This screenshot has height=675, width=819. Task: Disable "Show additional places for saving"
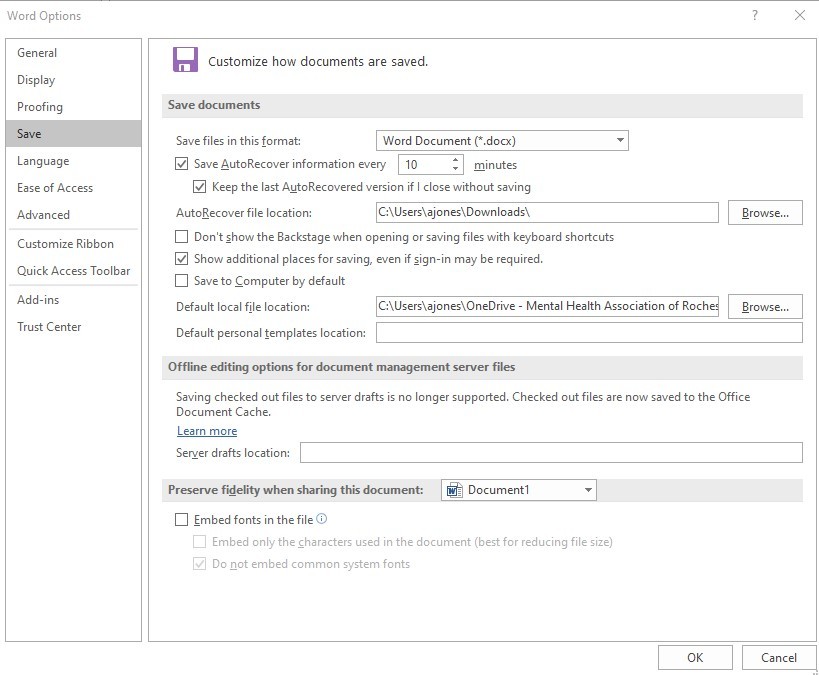click(x=181, y=259)
